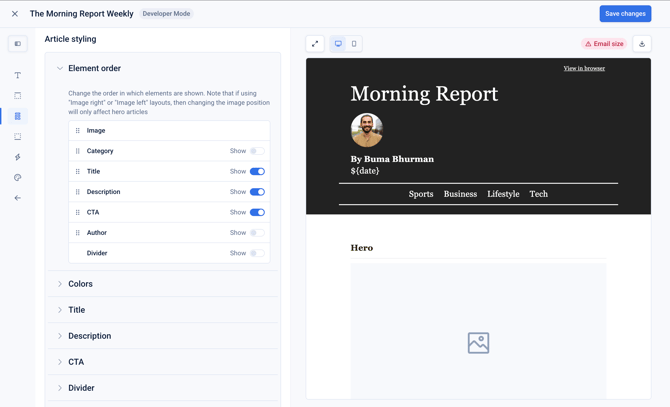This screenshot has height=407, width=670.
Task: Save changes to the newsletter
Action: [x=625, y=14]
